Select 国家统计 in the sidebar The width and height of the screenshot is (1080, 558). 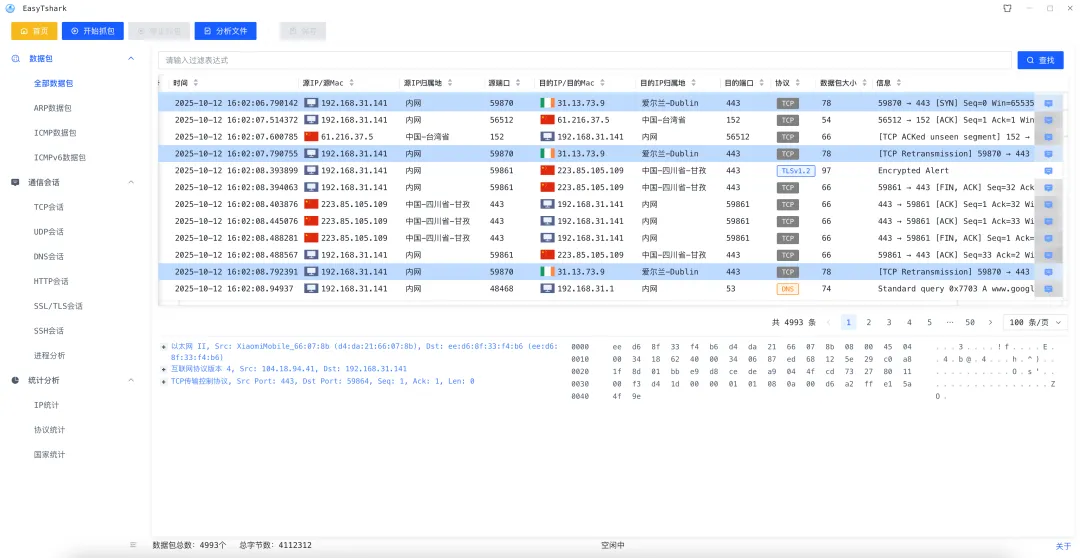point(49,455)
